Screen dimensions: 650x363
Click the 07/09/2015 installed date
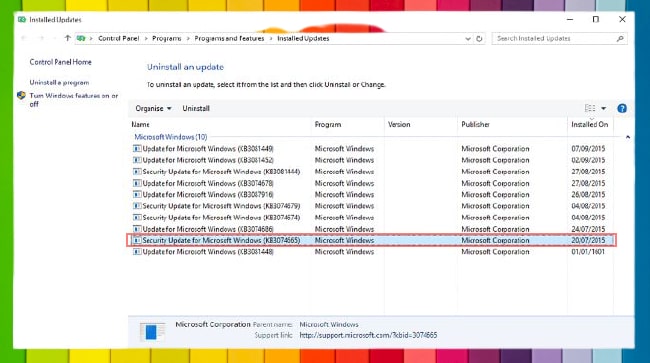[x=588, y=148]
